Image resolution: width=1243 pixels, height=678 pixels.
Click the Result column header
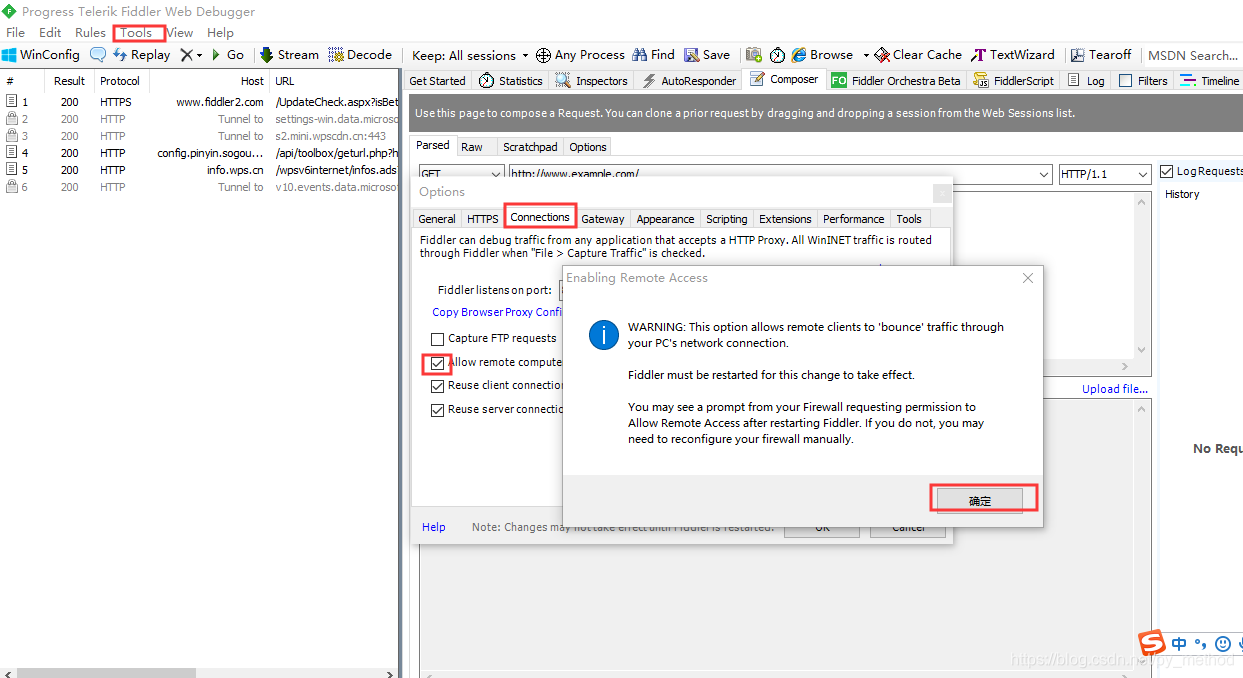tap(69, 81)
